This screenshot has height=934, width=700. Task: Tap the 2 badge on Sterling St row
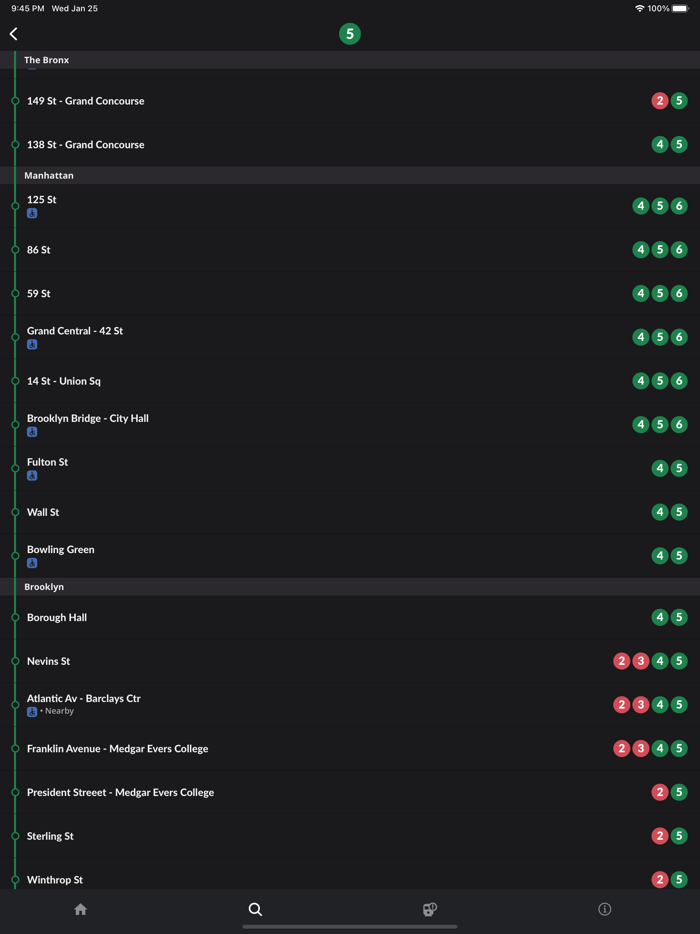point(659,836)
